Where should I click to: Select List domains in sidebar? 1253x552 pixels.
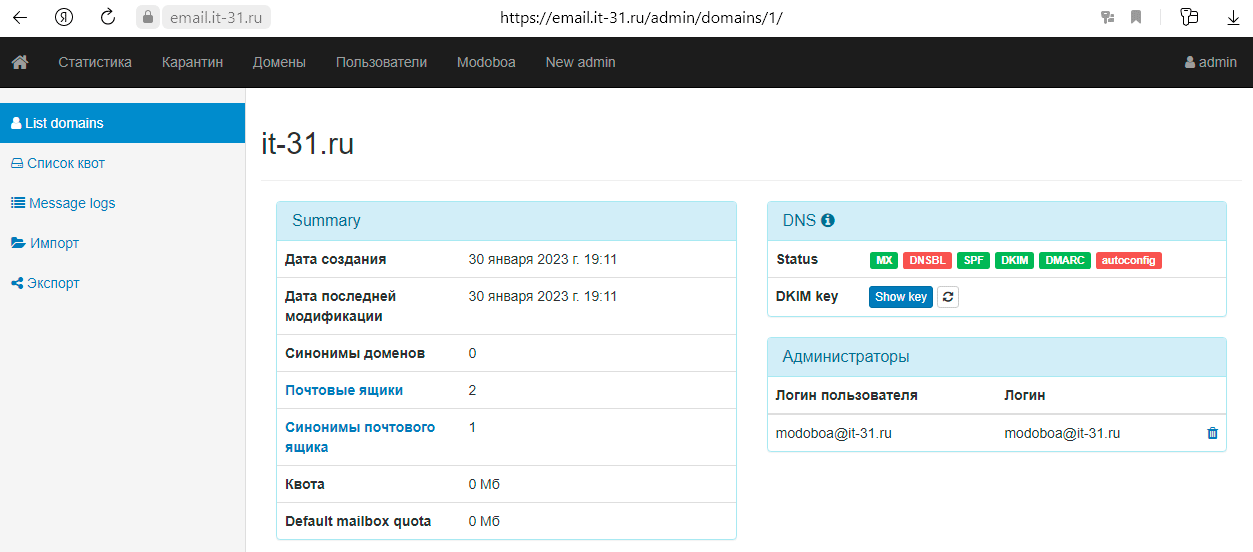[x=122, y=123]
